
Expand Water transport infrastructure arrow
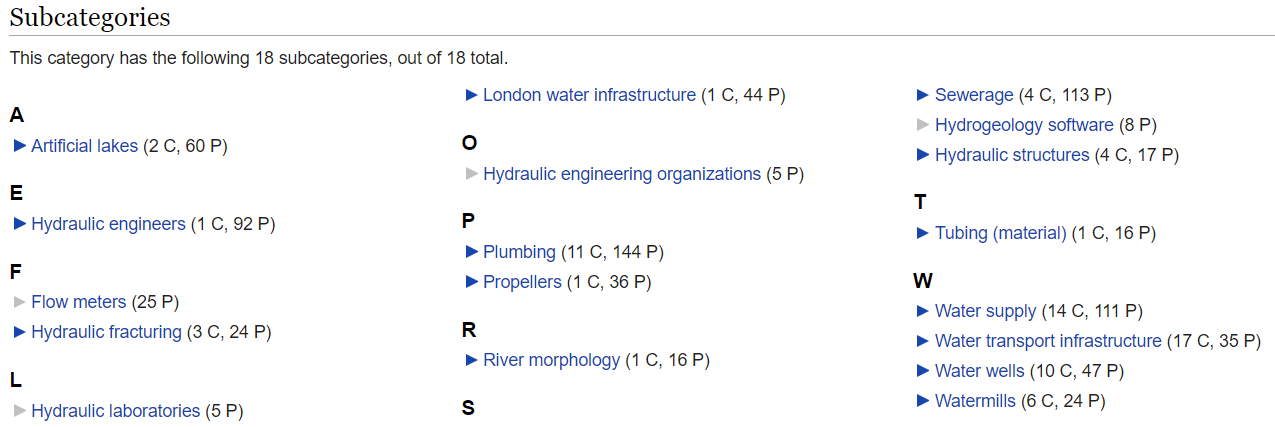[x=924, y=341]
